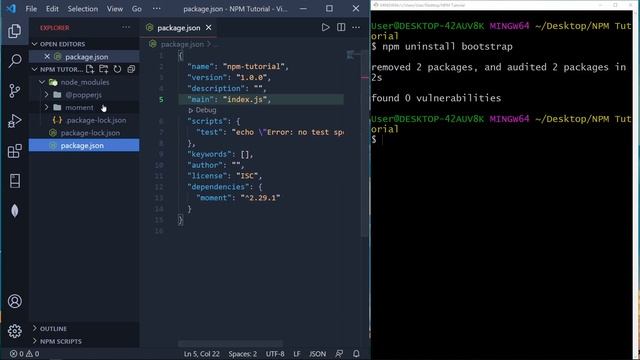Open the File menu
Screen dimensions: 640x360
coord(31,9)
